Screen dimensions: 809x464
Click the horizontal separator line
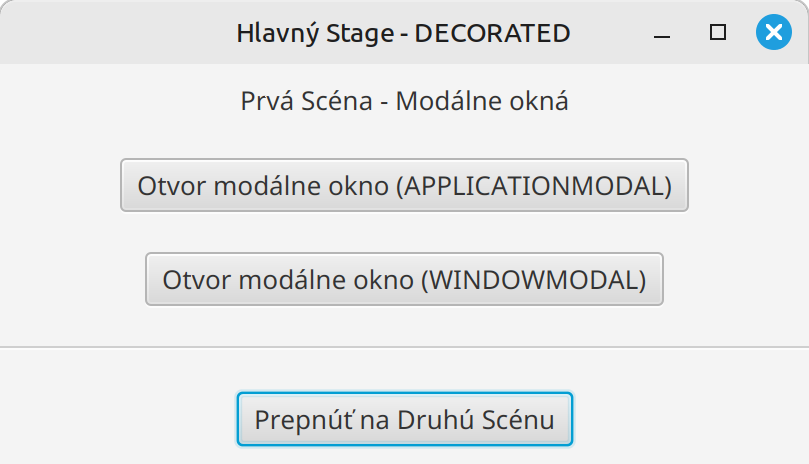coord(404,347)
